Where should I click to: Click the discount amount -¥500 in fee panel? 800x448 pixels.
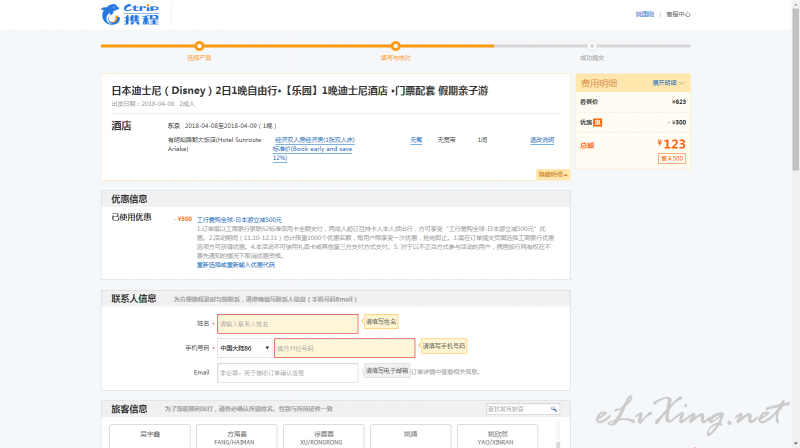click(x=677, y=122)
